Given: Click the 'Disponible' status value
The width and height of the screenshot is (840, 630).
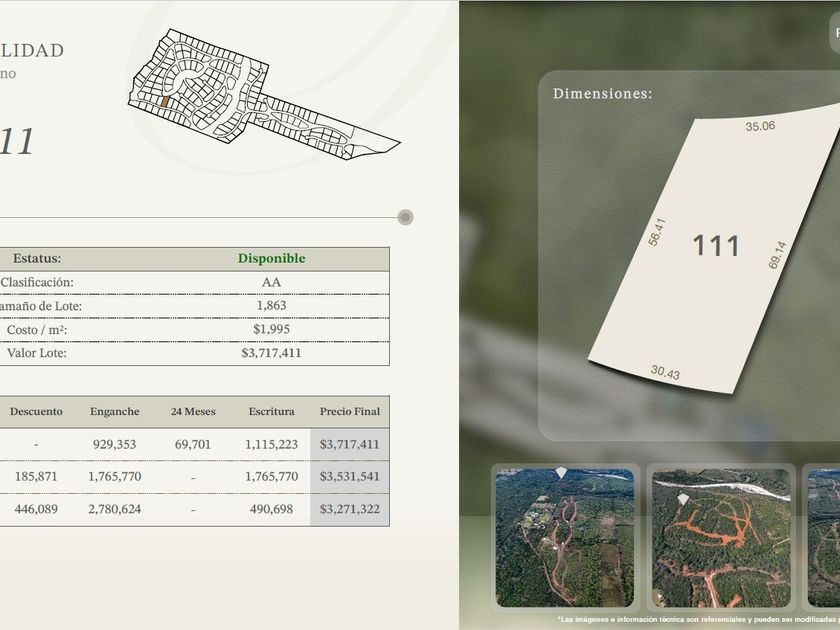Looking at the screenshot, I should [272, 258].
